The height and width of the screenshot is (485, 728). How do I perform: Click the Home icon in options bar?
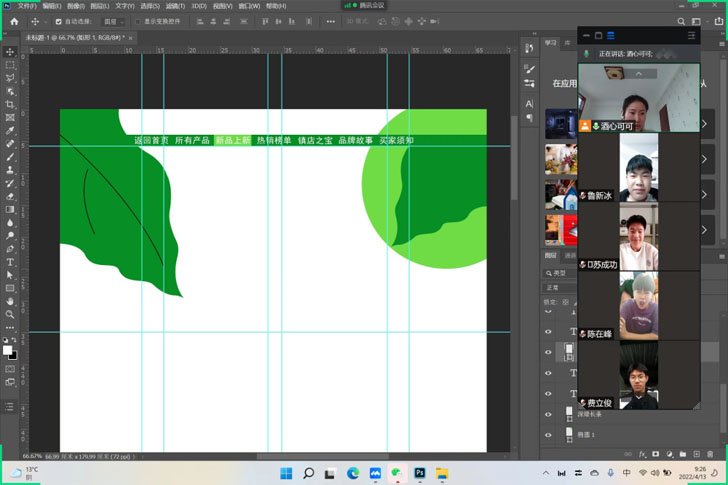click(x=14, y=21)
